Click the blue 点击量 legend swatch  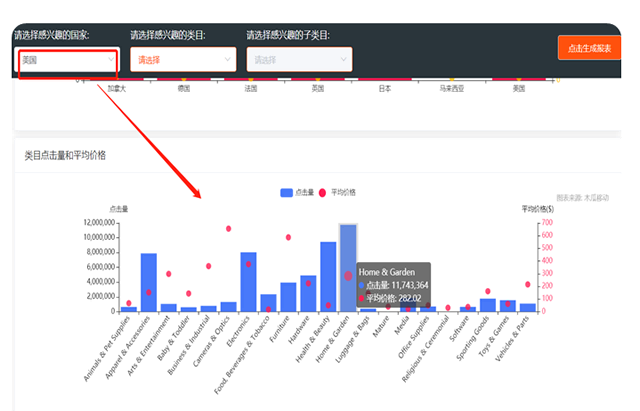(x=287, y=192)
